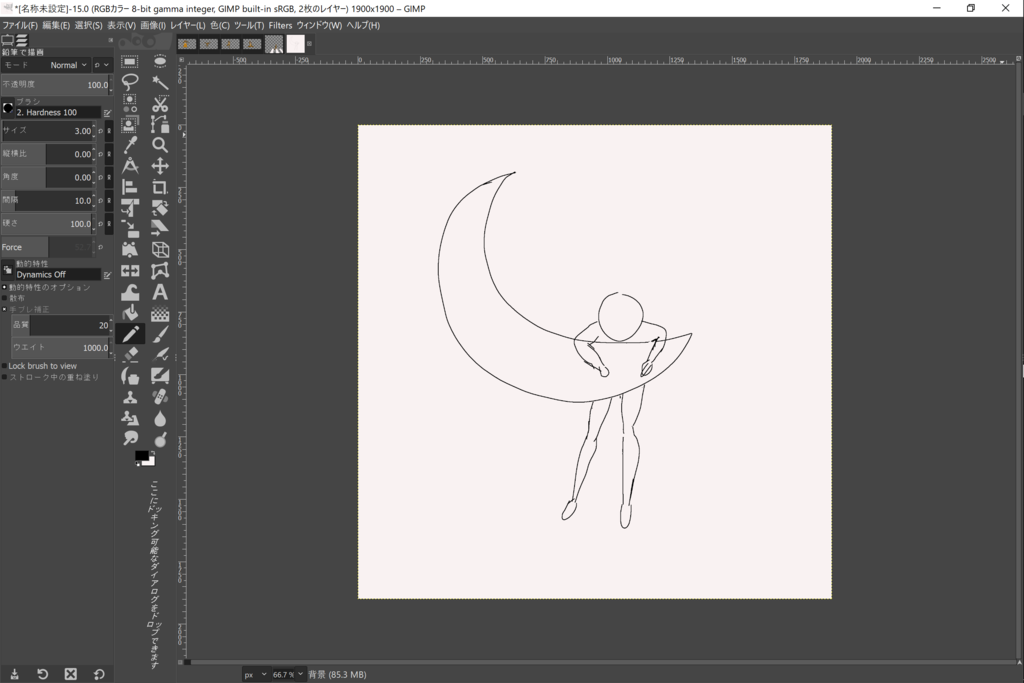Select the Free Select lasso tool
Screen dimensions: 1024x683
click(x=130, y=81)
